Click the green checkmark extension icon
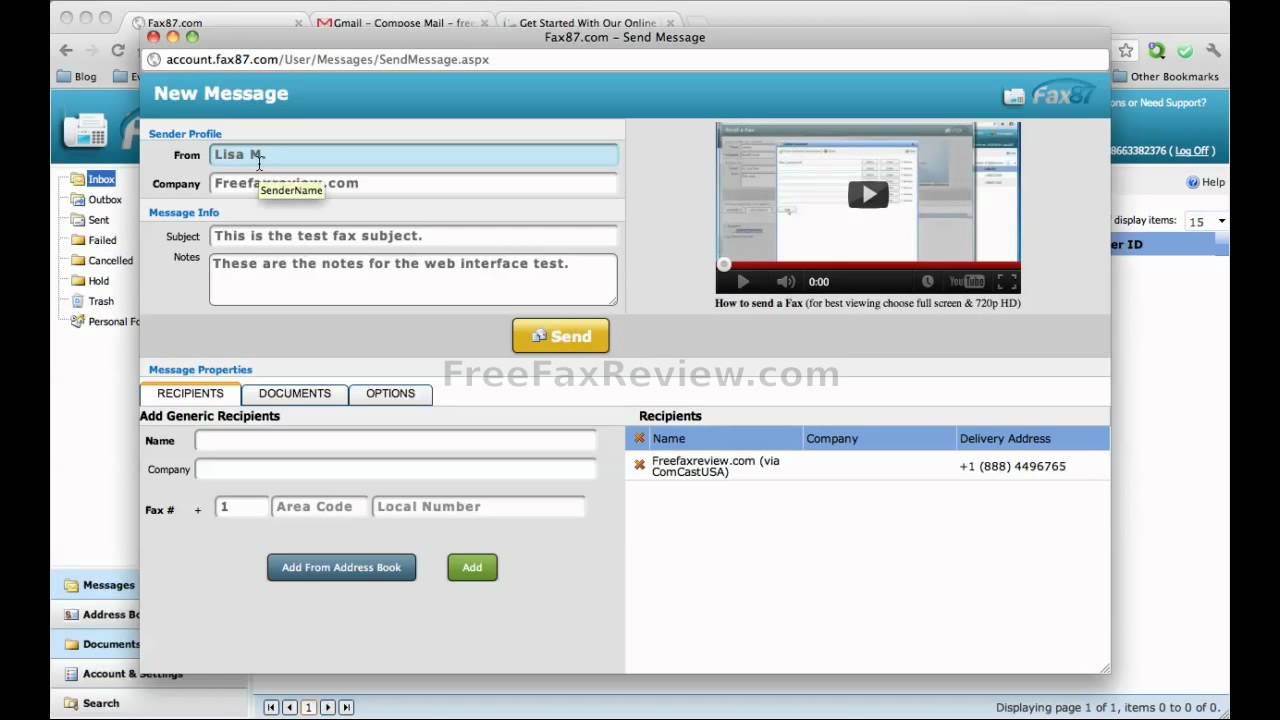 click(x=1185, y=50)
